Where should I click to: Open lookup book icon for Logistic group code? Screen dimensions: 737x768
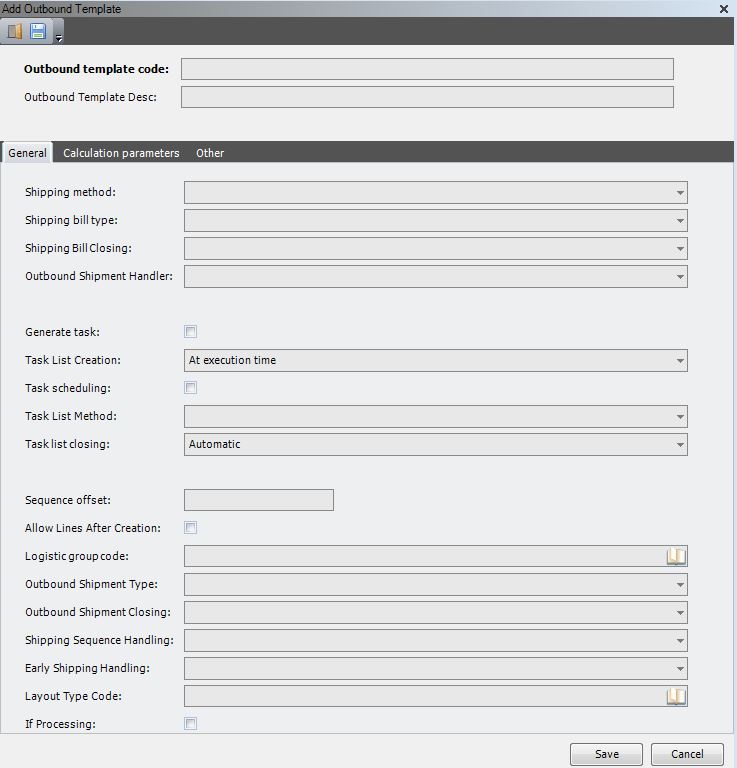click(x=676, y=556)
